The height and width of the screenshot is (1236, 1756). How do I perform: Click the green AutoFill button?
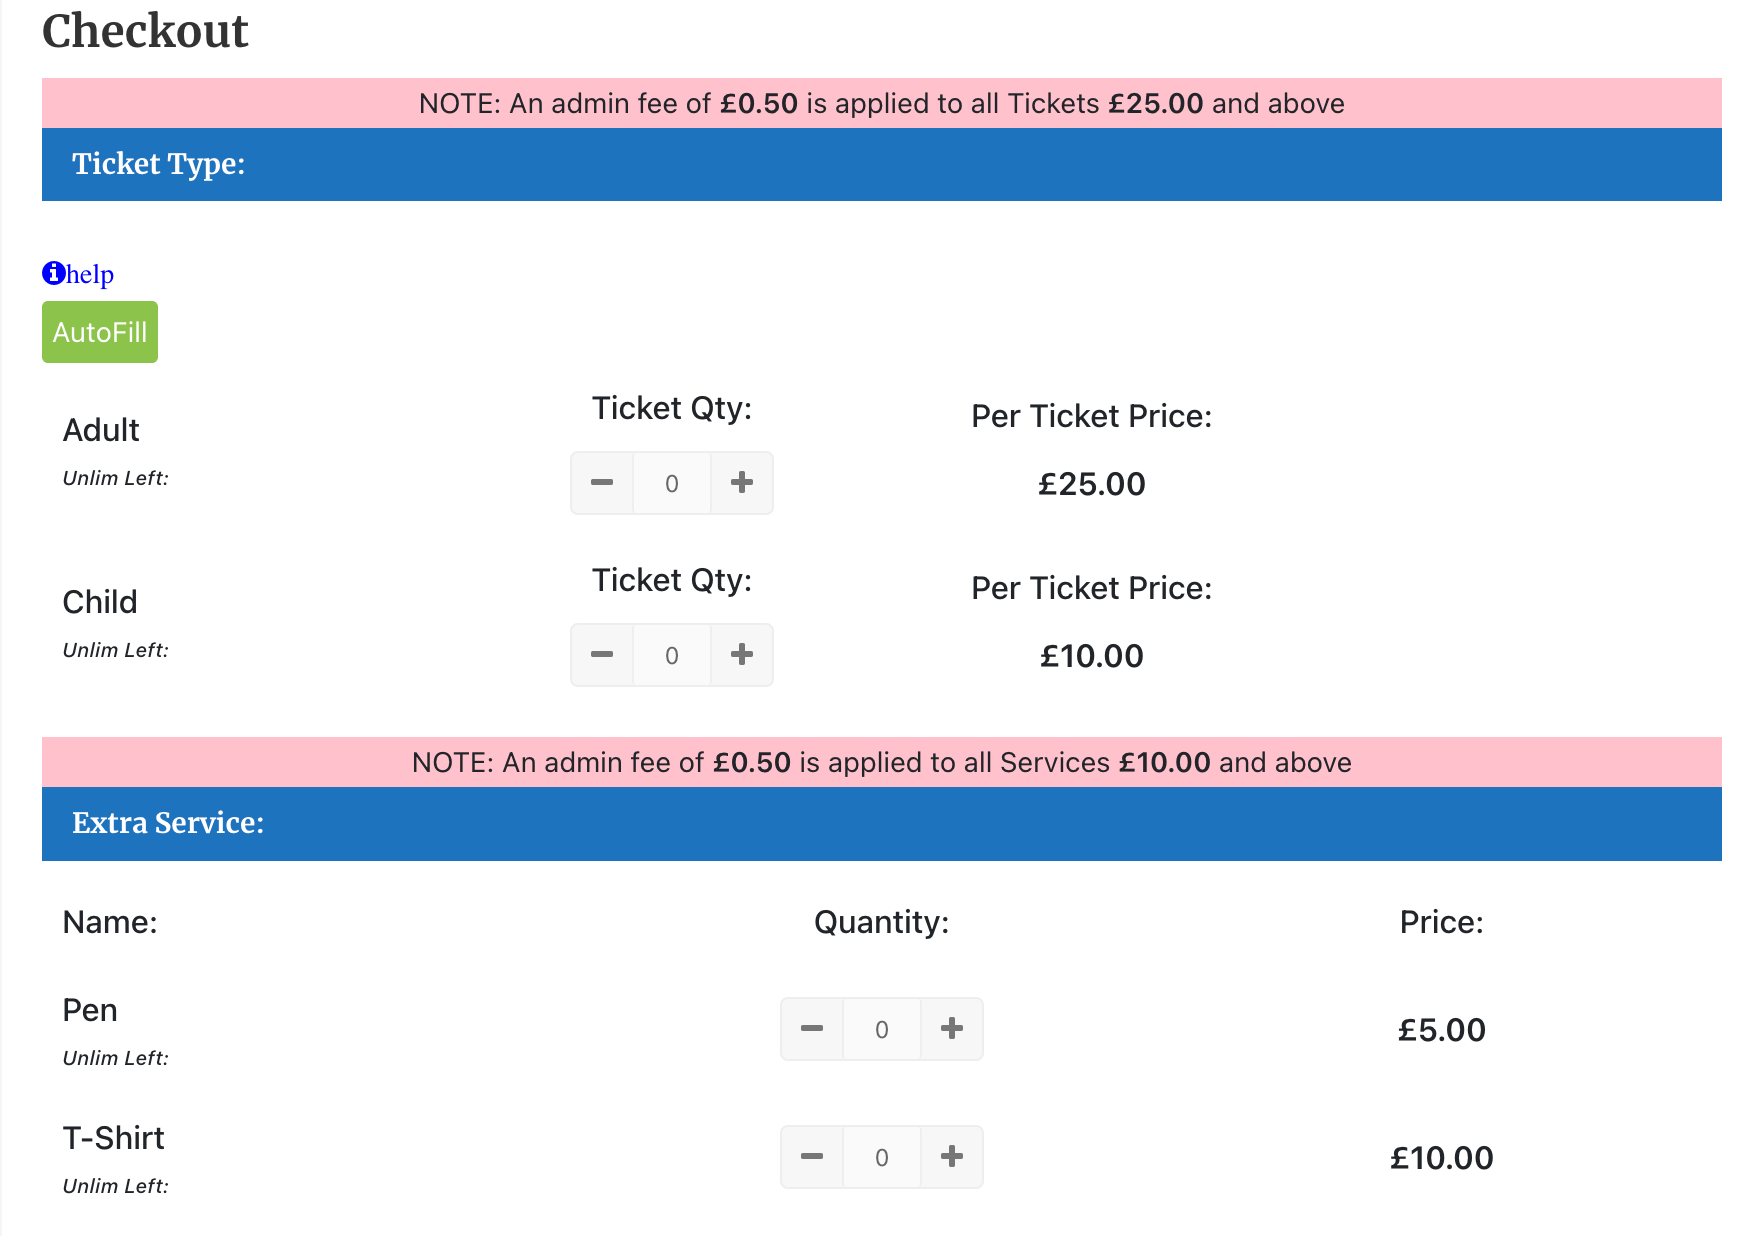[x=100, y=332]
